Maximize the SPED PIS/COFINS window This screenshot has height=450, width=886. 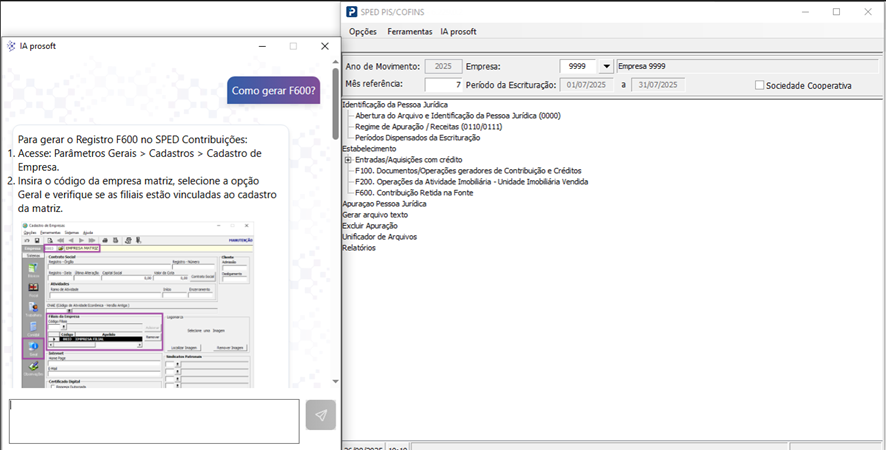tap(836, 12)
